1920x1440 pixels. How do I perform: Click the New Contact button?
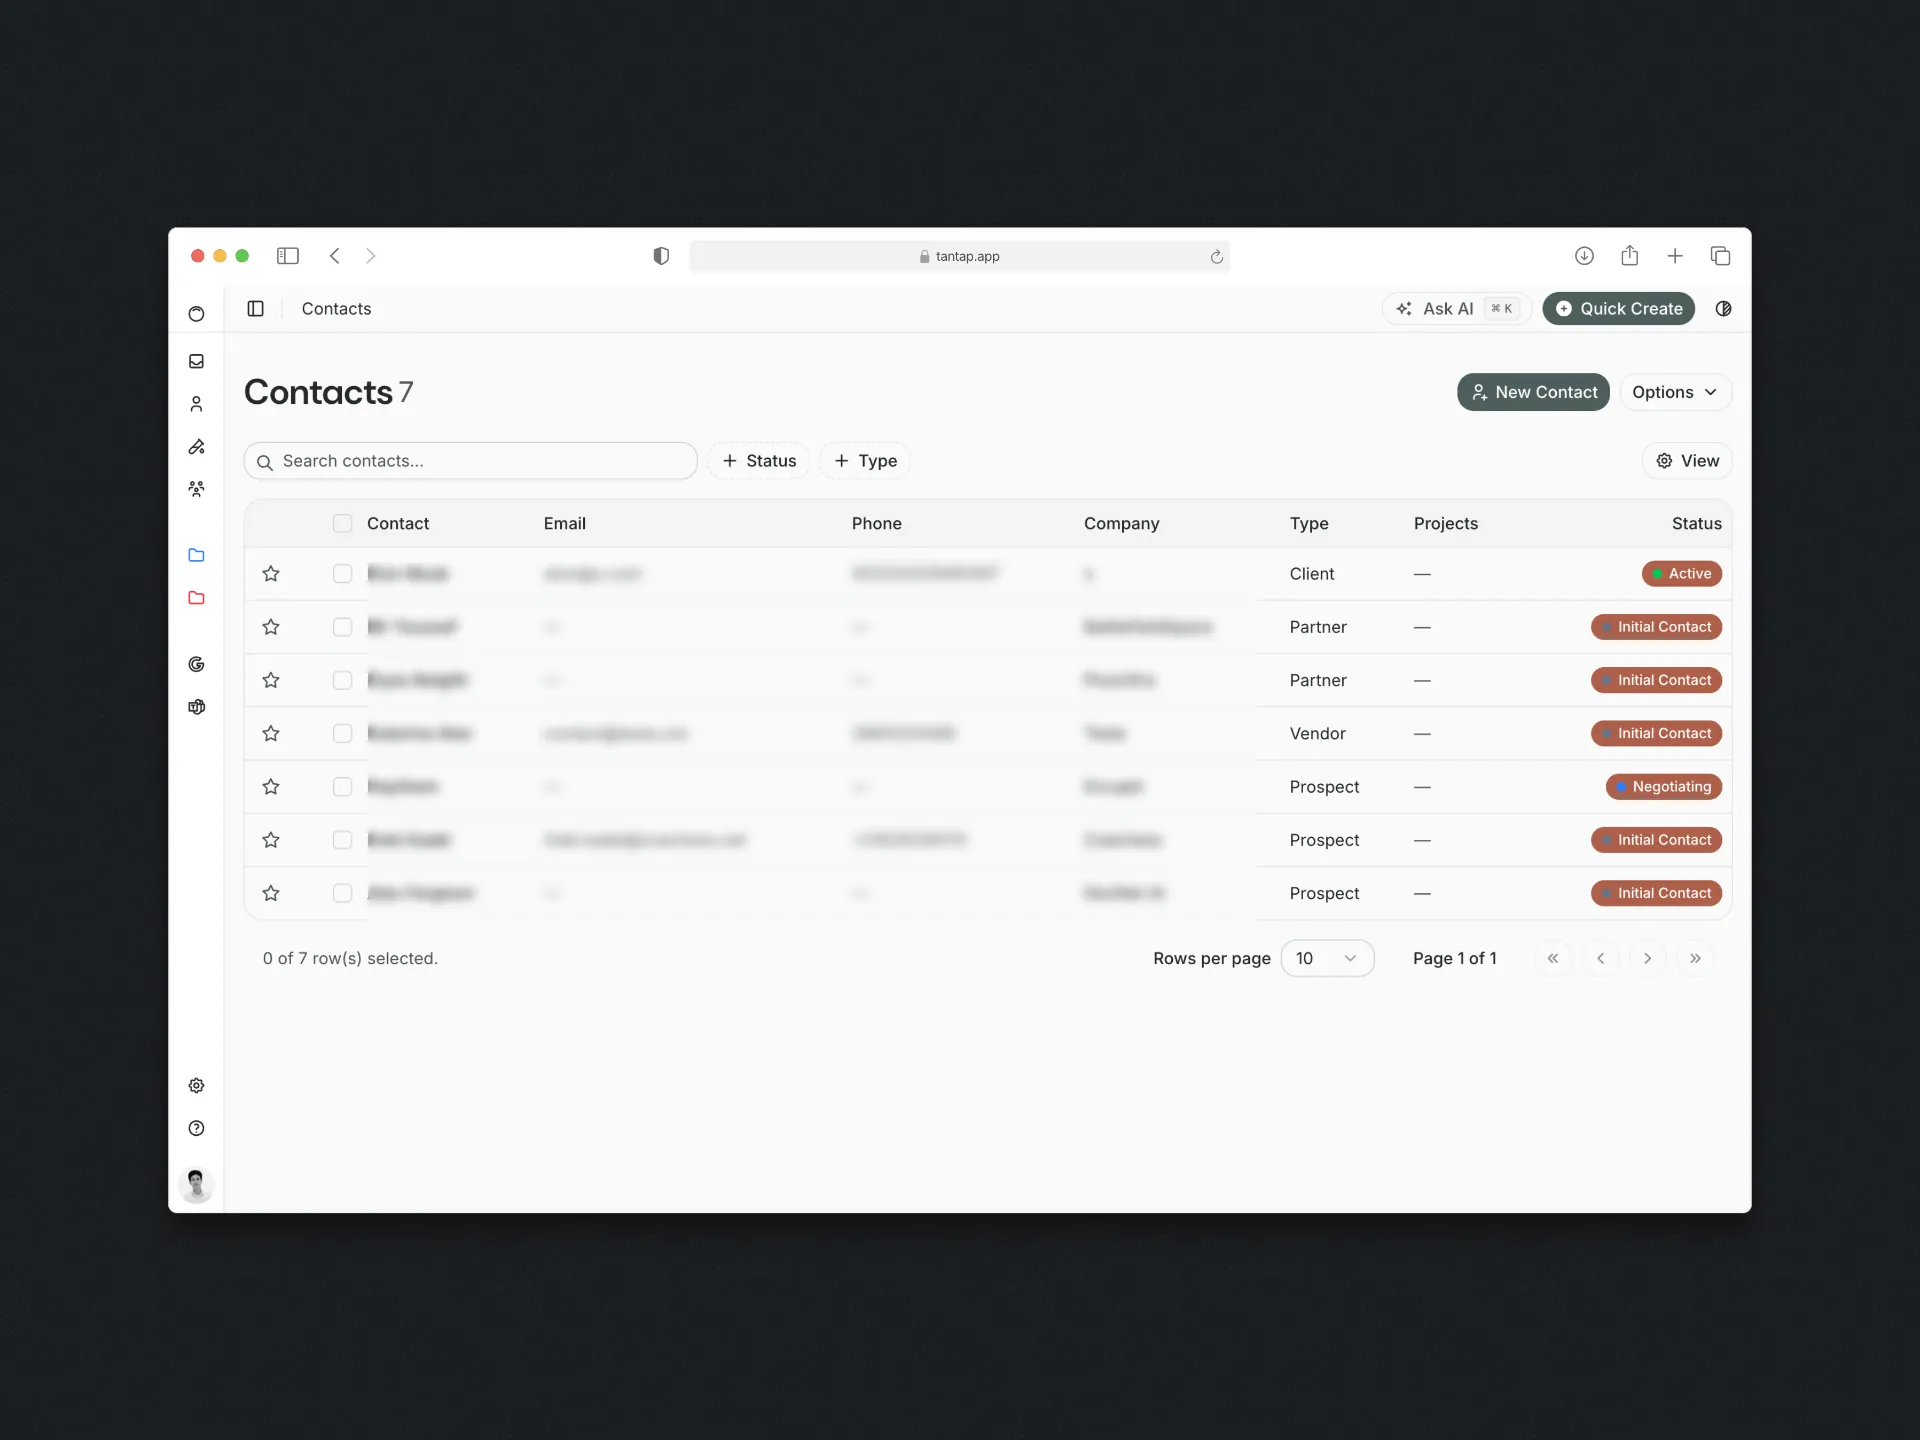1533,392
